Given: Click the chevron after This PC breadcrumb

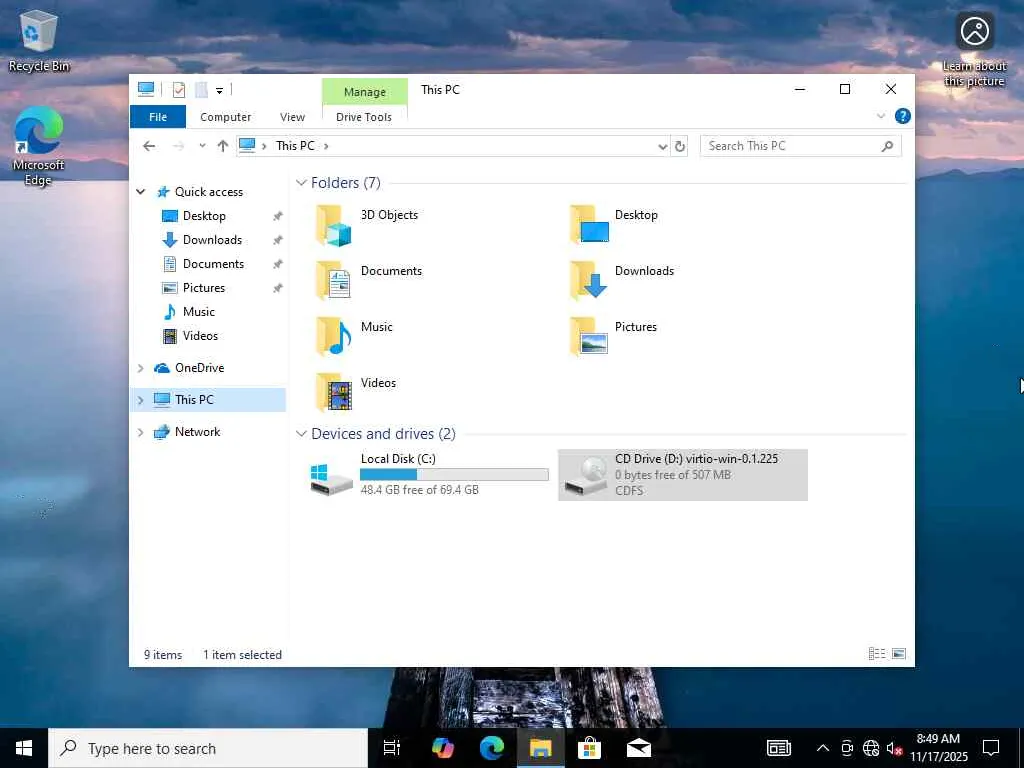Looking at the screenshot, I should 326,146.
